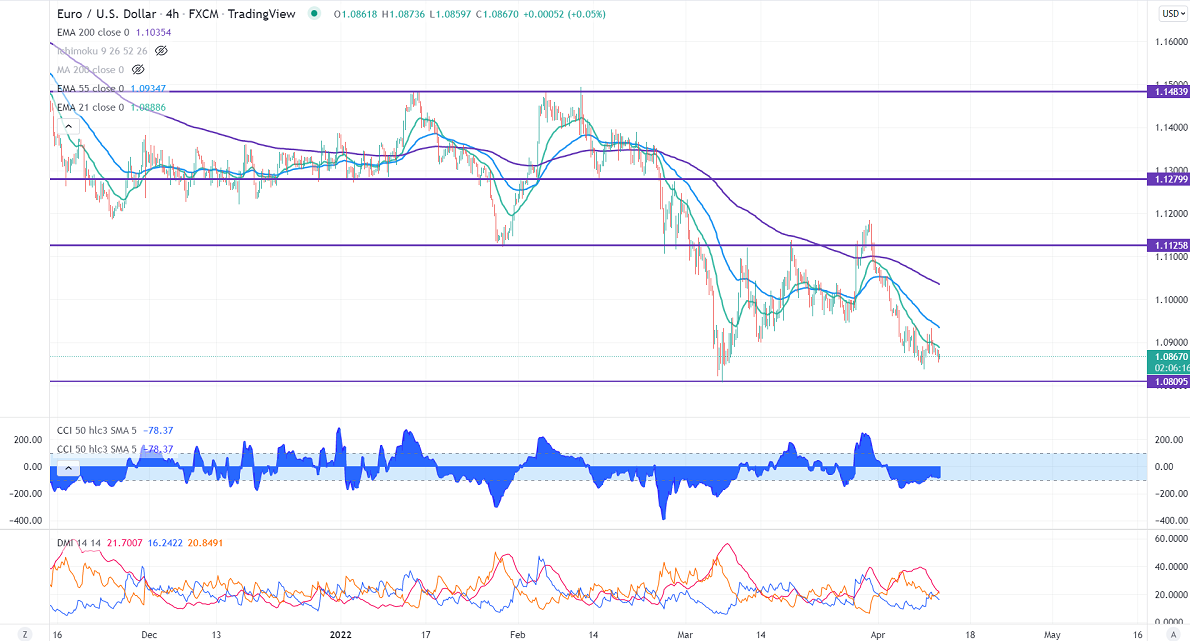The width and height of the screenshot is (1190, 641).
Task: Click the green market status dot
Action: tap(313, 14)
